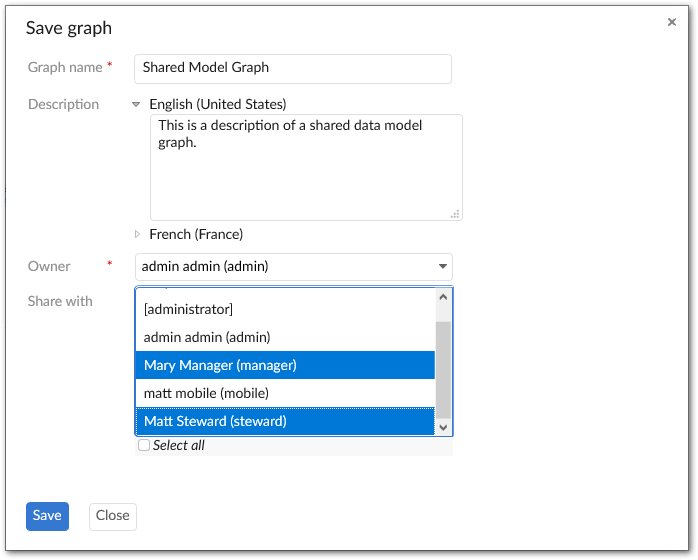Expand the French (France) description
The height and width of the screenshot is (560, 698).
[x=138, y=234]
